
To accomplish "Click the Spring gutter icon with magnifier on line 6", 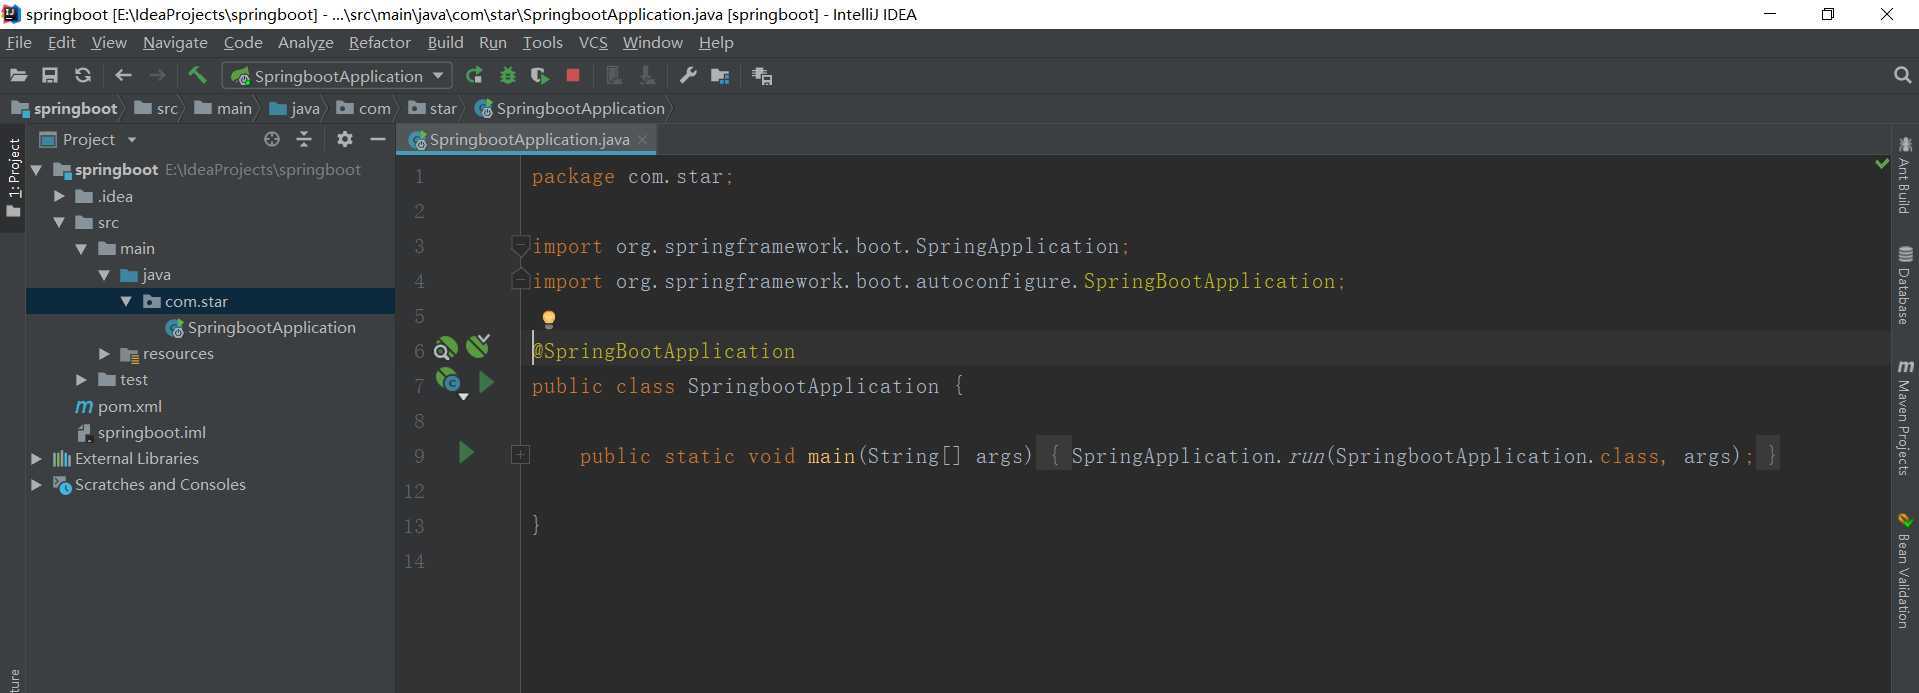I will (445, 348).
